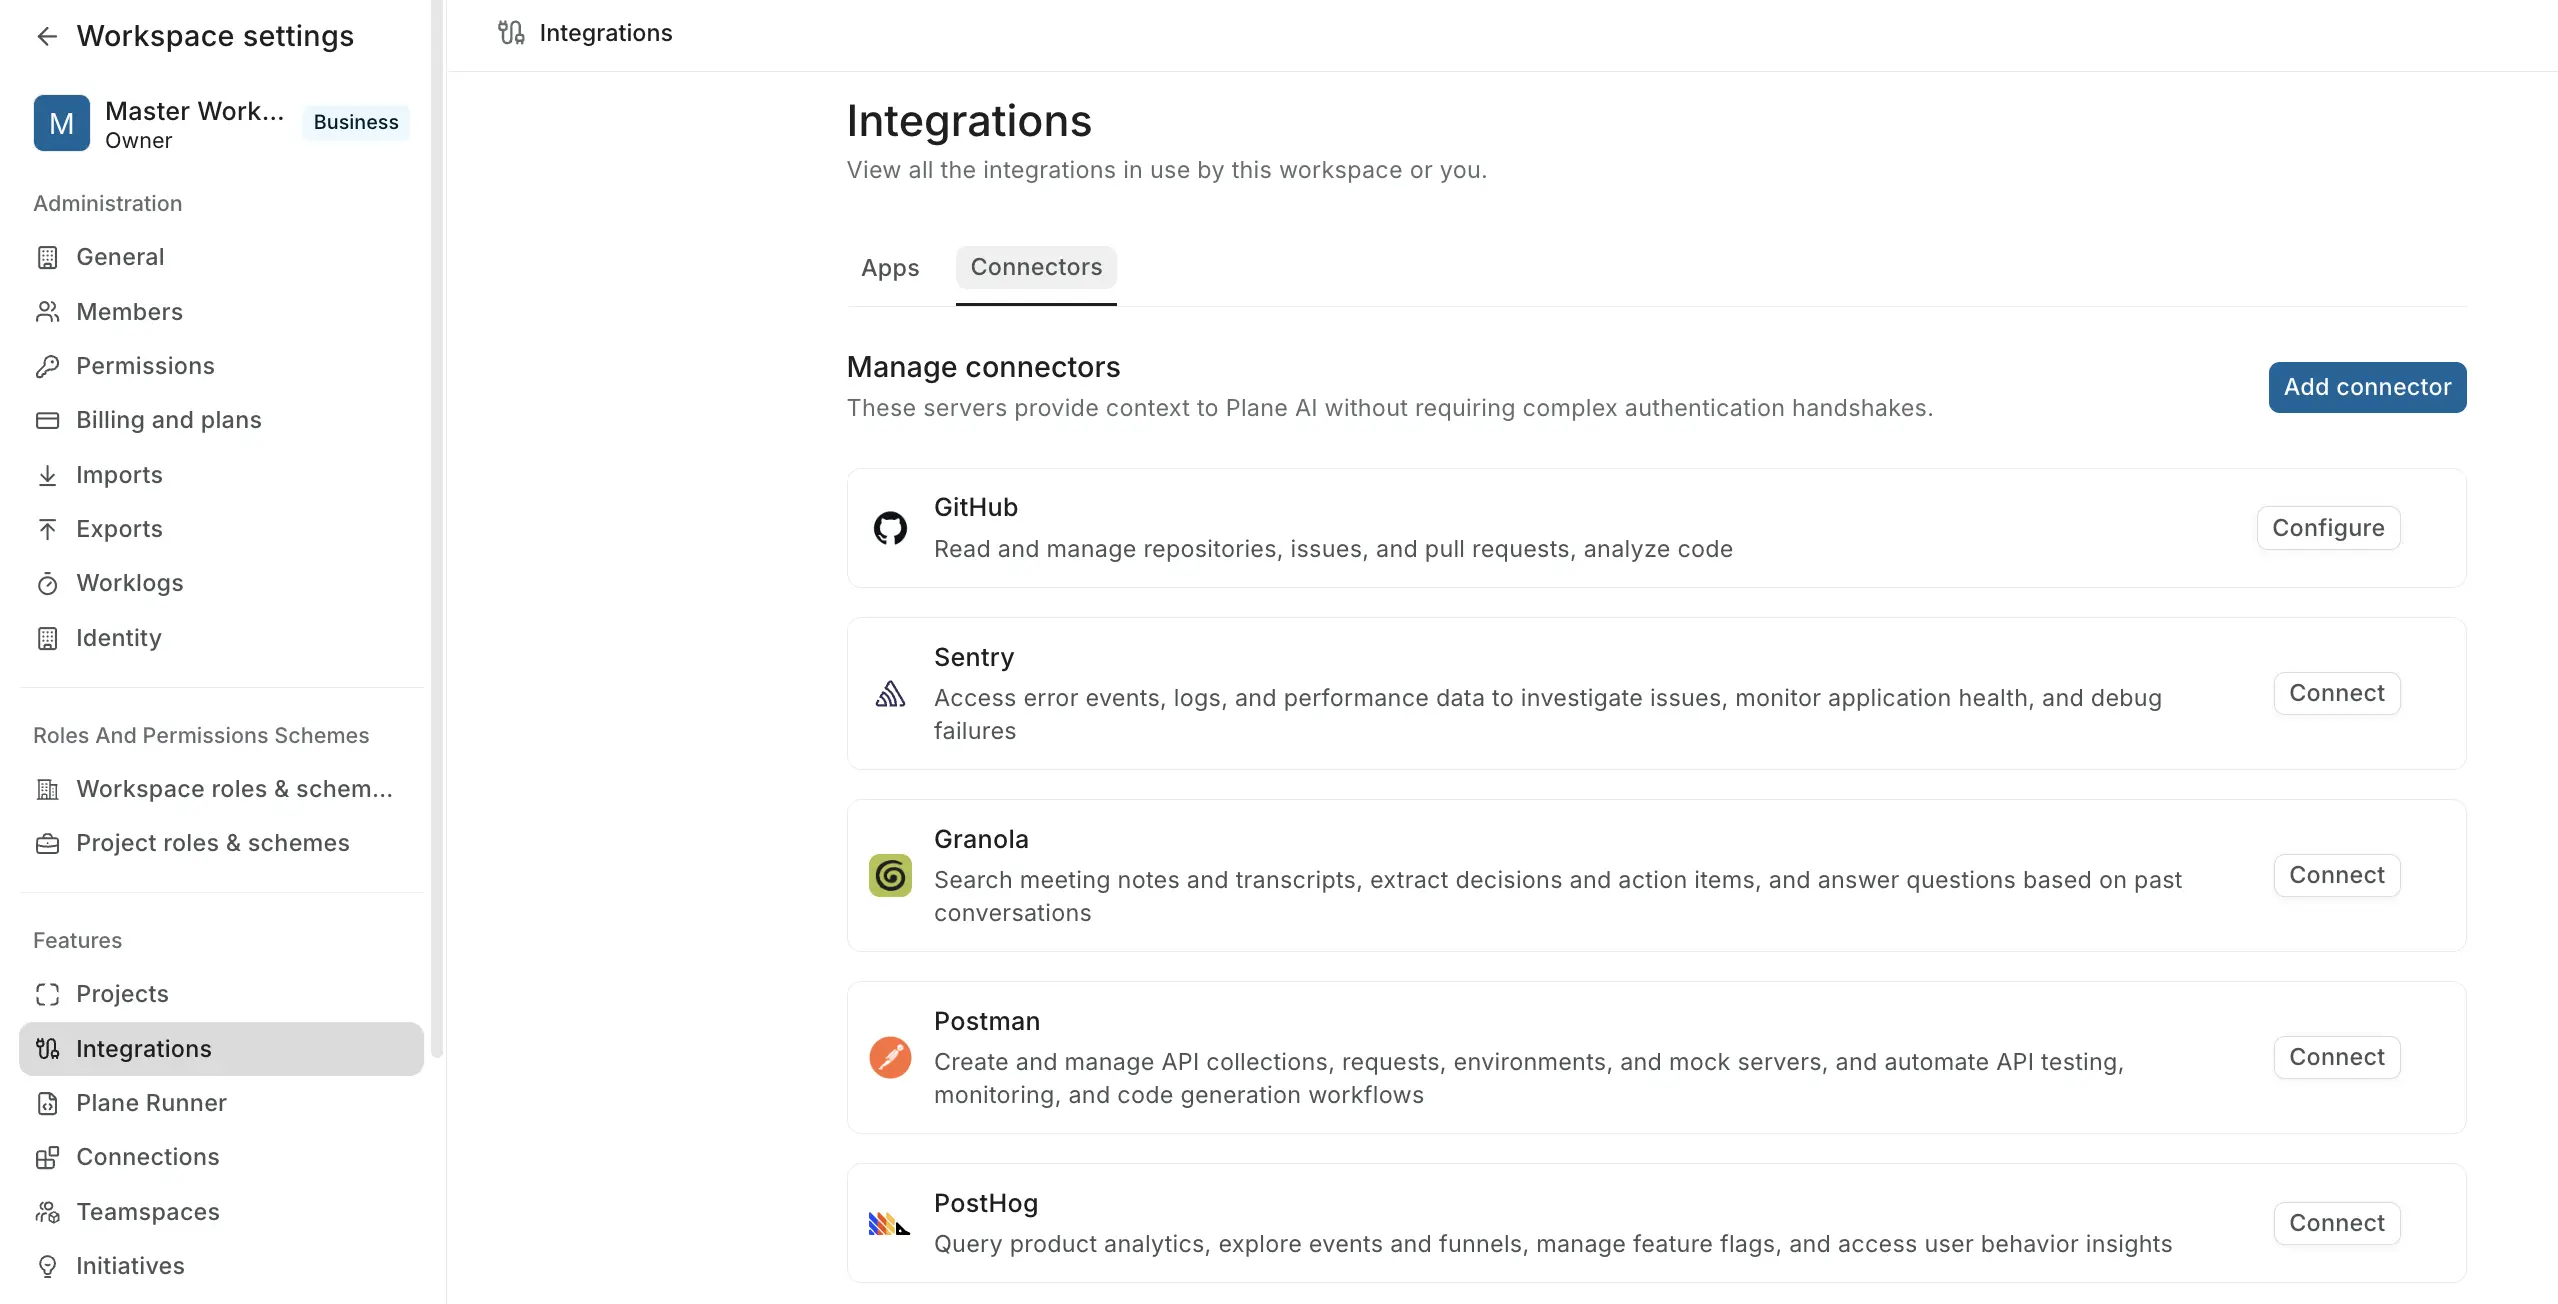Click the Workspace roles & schemes icon

point(47,789)
